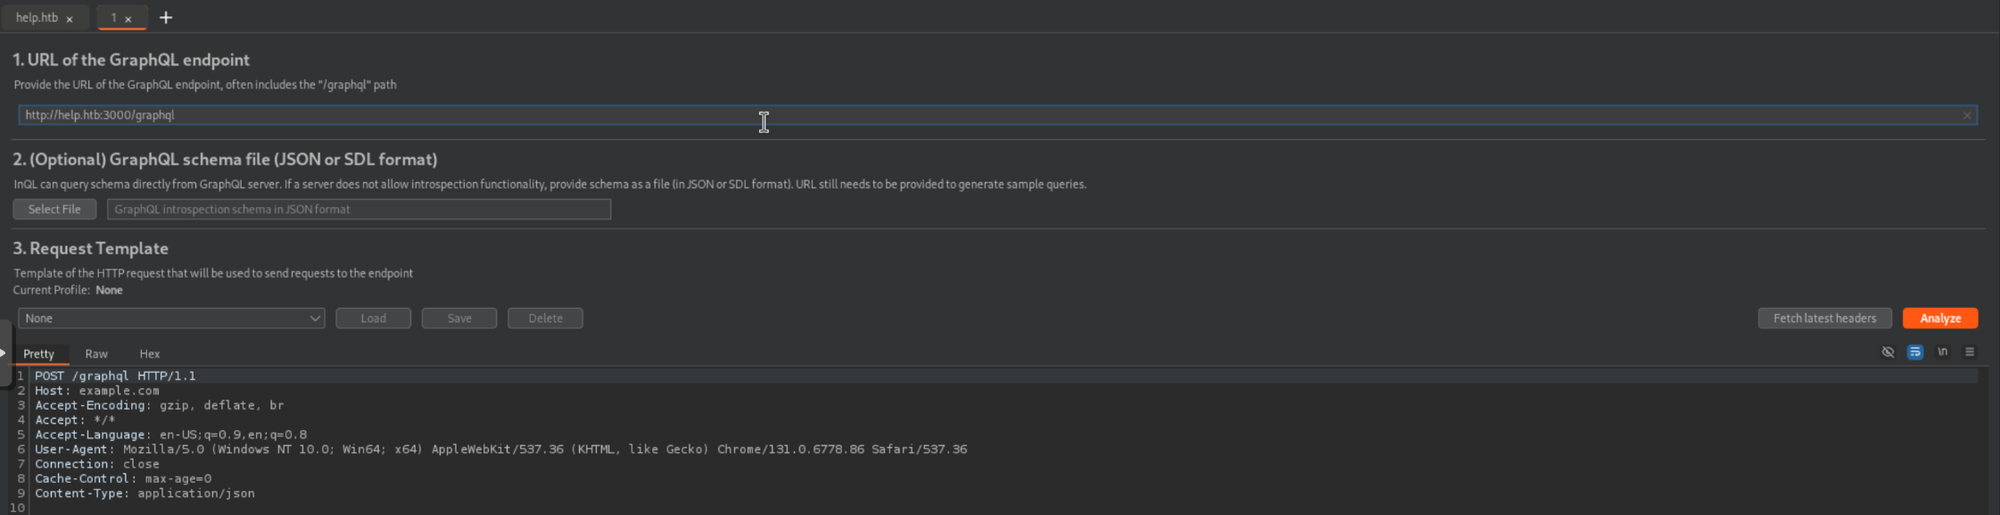Open a new InQL tab with plus icon
Viewport: 2000px width, 515px height.
click(166, 18)
